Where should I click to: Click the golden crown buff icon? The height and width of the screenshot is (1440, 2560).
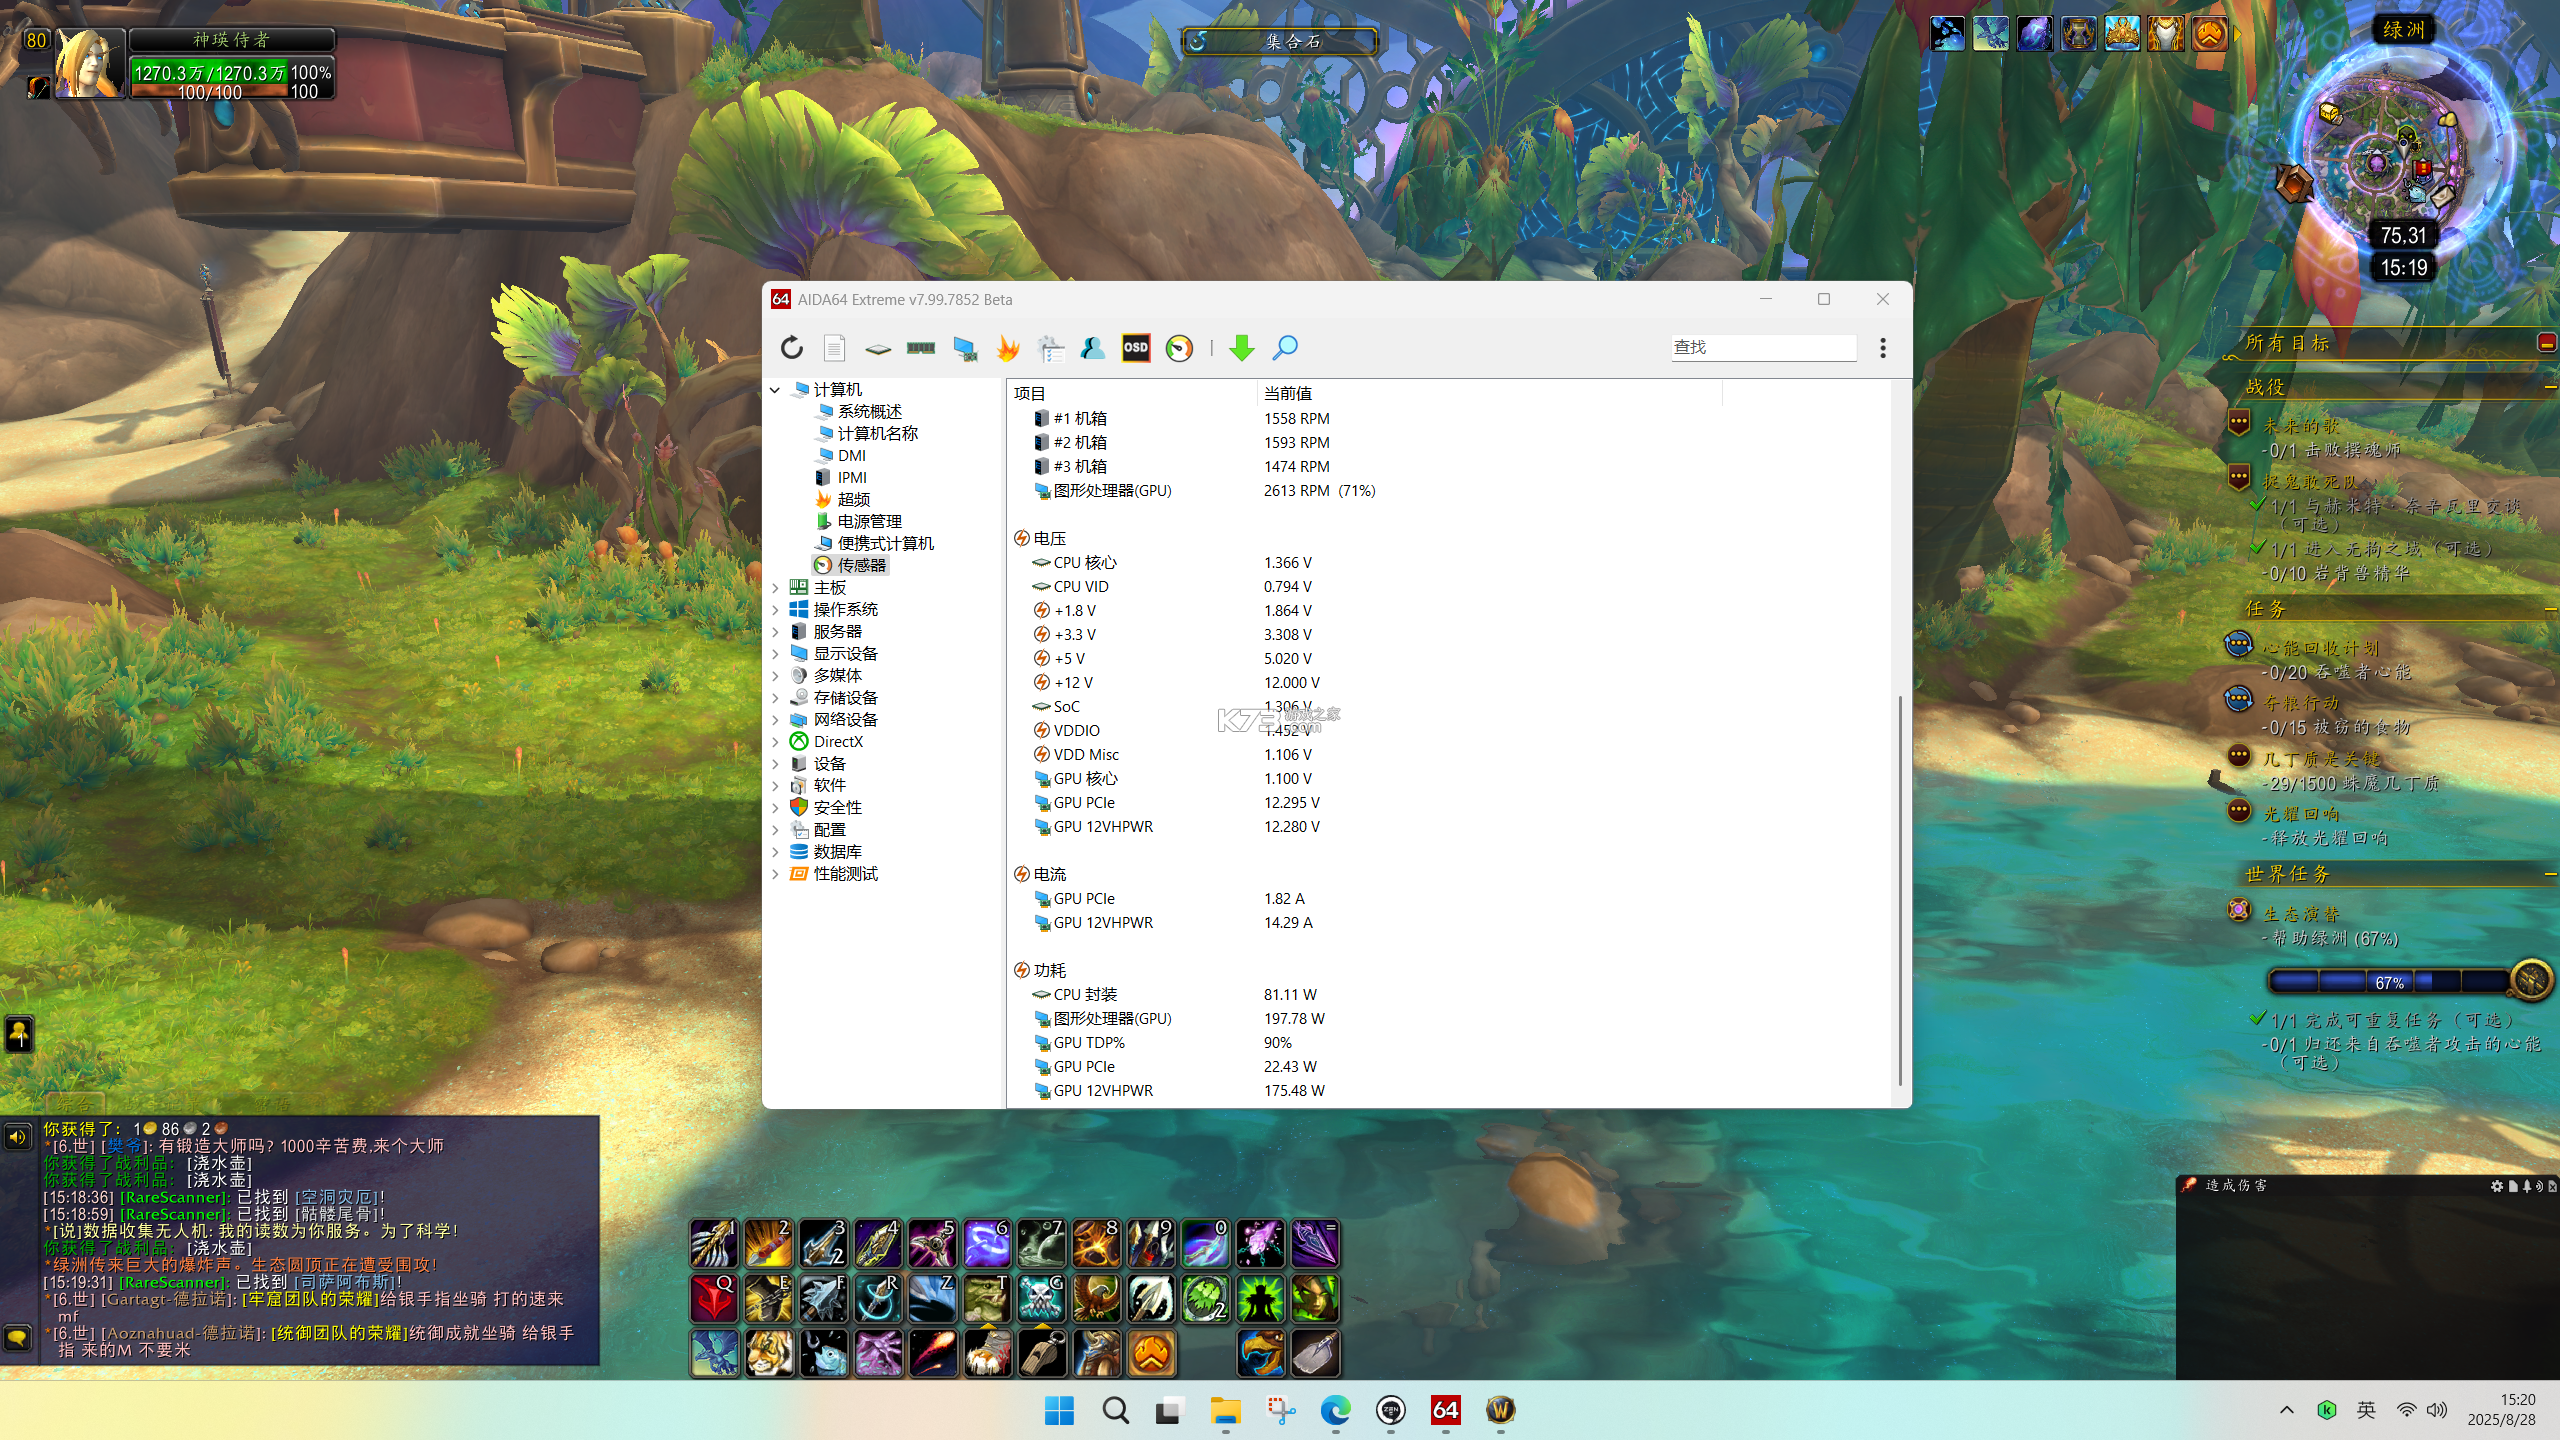(x=2122, y=34)
